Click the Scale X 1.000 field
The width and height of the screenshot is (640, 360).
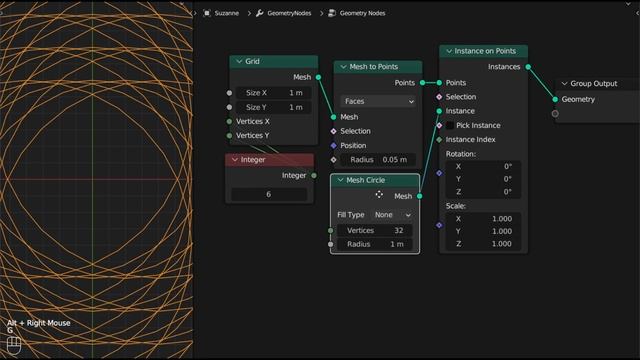[x=483, y=219]
